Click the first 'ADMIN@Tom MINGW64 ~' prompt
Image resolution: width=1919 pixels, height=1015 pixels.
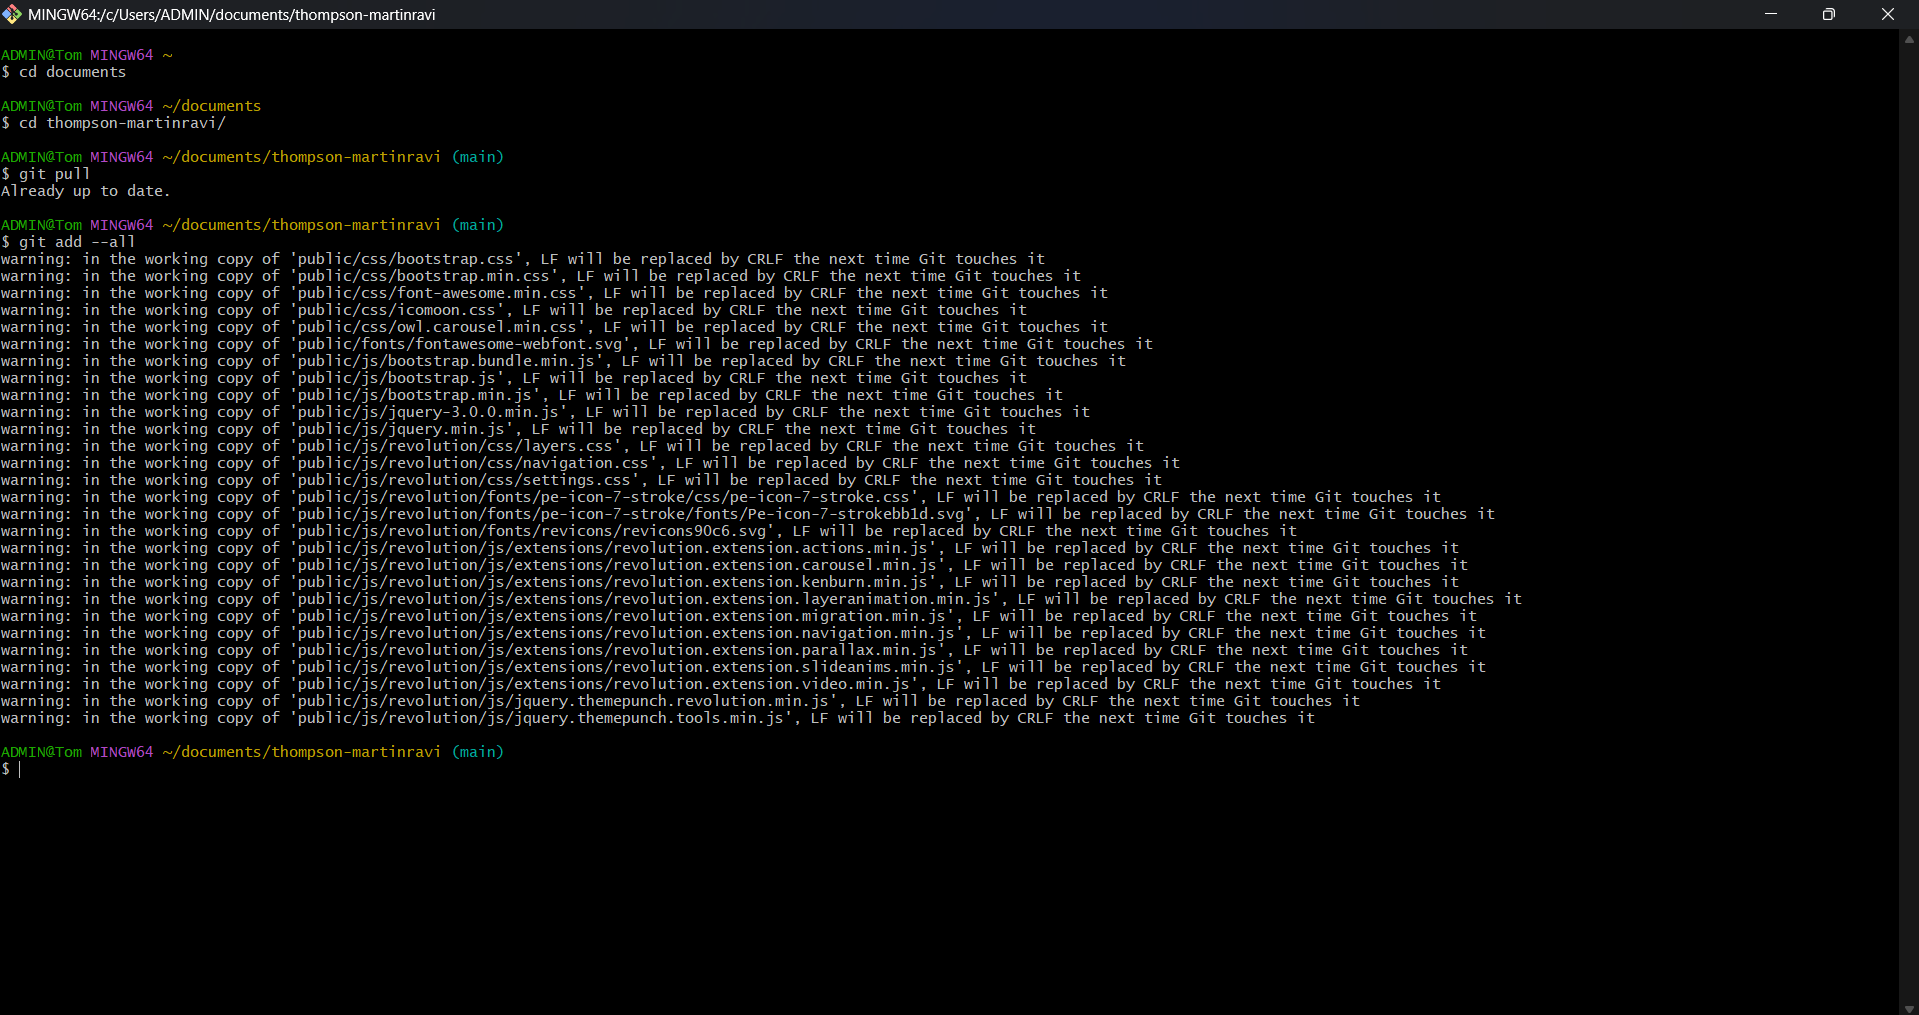click(87, 55)
